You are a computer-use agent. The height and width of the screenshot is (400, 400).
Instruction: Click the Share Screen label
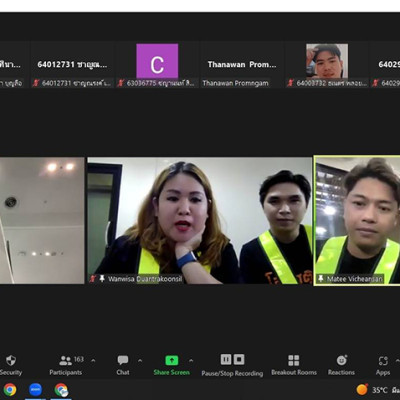[x=172, y=372]
